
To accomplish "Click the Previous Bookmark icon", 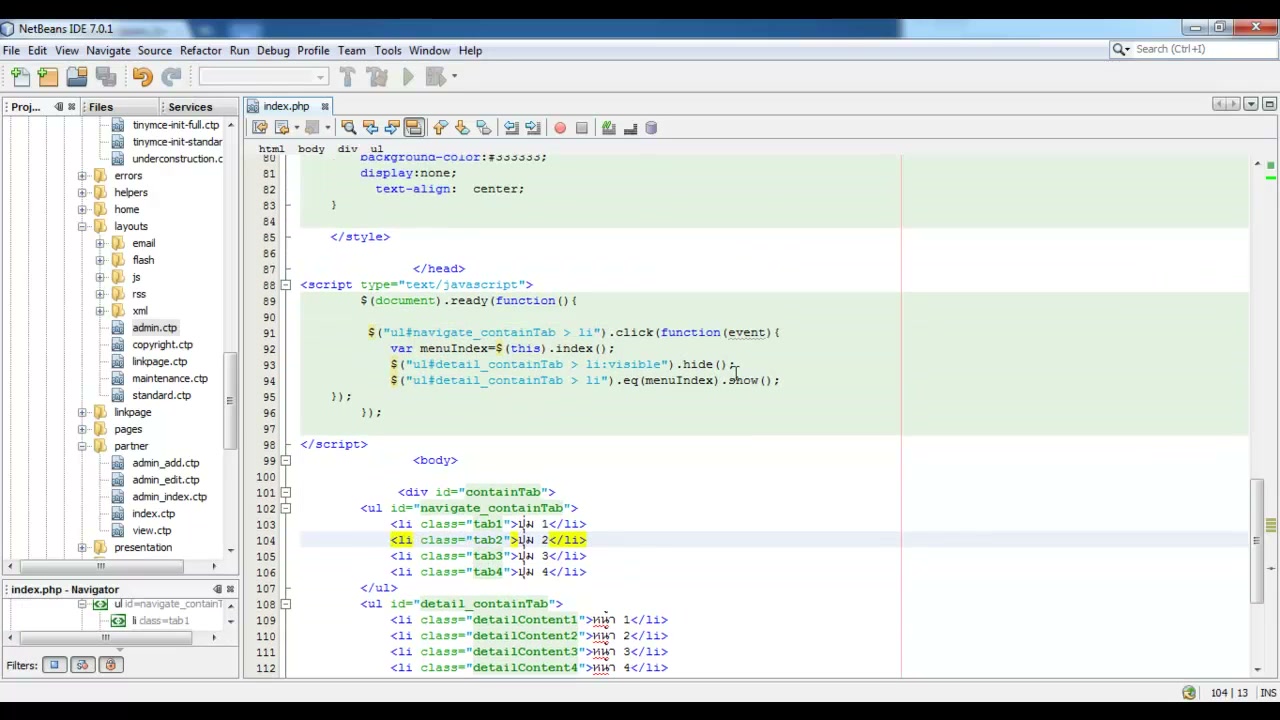I will click(x=440, y=128).
